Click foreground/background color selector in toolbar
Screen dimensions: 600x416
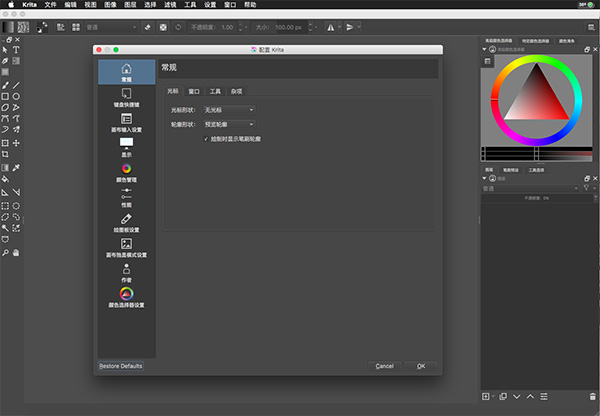click(x=42, y=27)
